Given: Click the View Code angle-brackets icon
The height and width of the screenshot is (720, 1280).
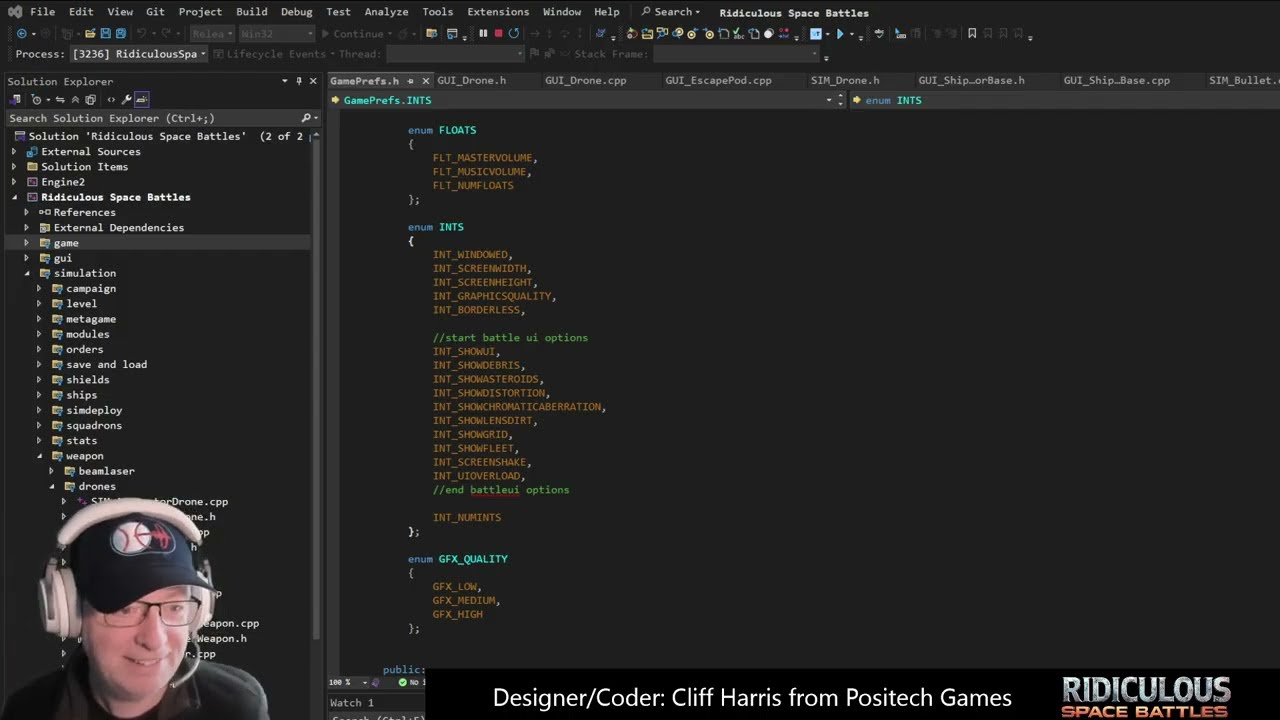Looking at the screenshot, I should 111,100.
